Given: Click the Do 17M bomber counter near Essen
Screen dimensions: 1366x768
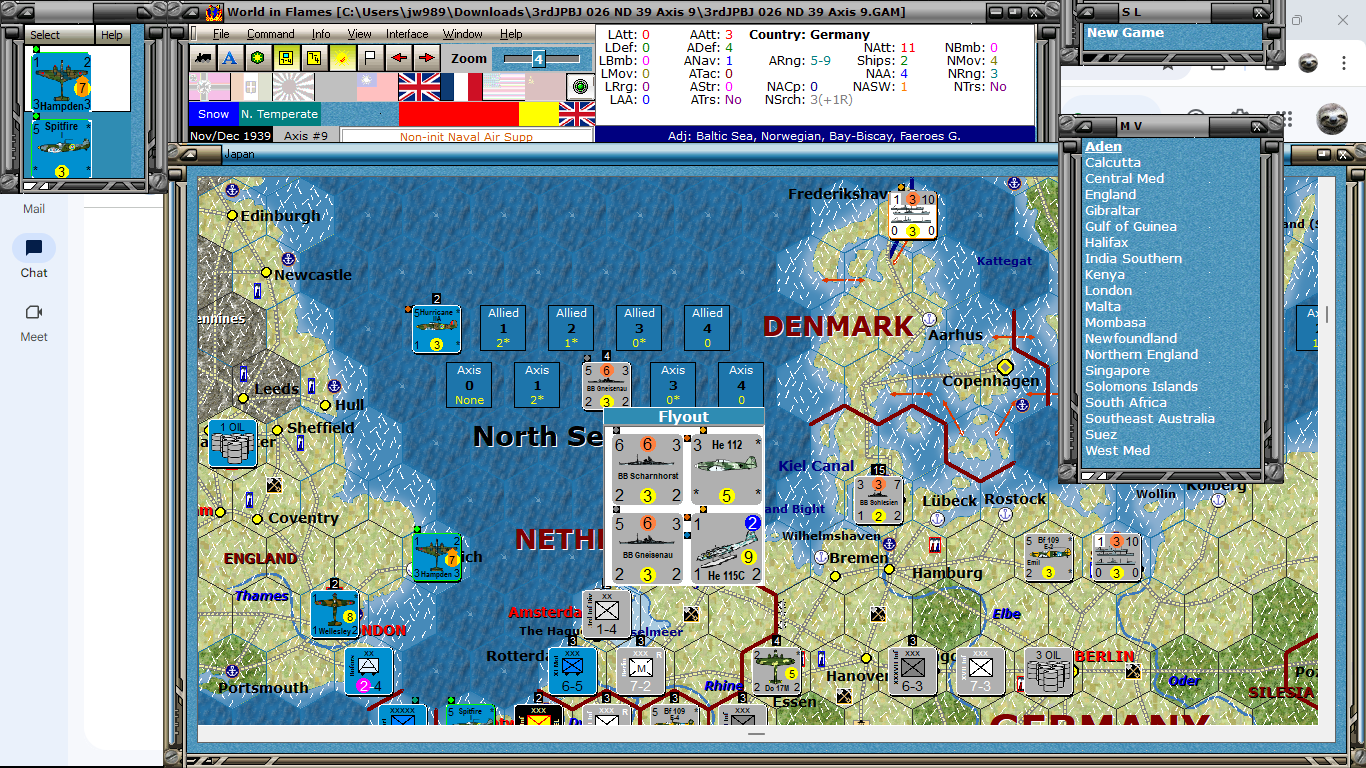Looking at the screenshot, I should point(777,671).
